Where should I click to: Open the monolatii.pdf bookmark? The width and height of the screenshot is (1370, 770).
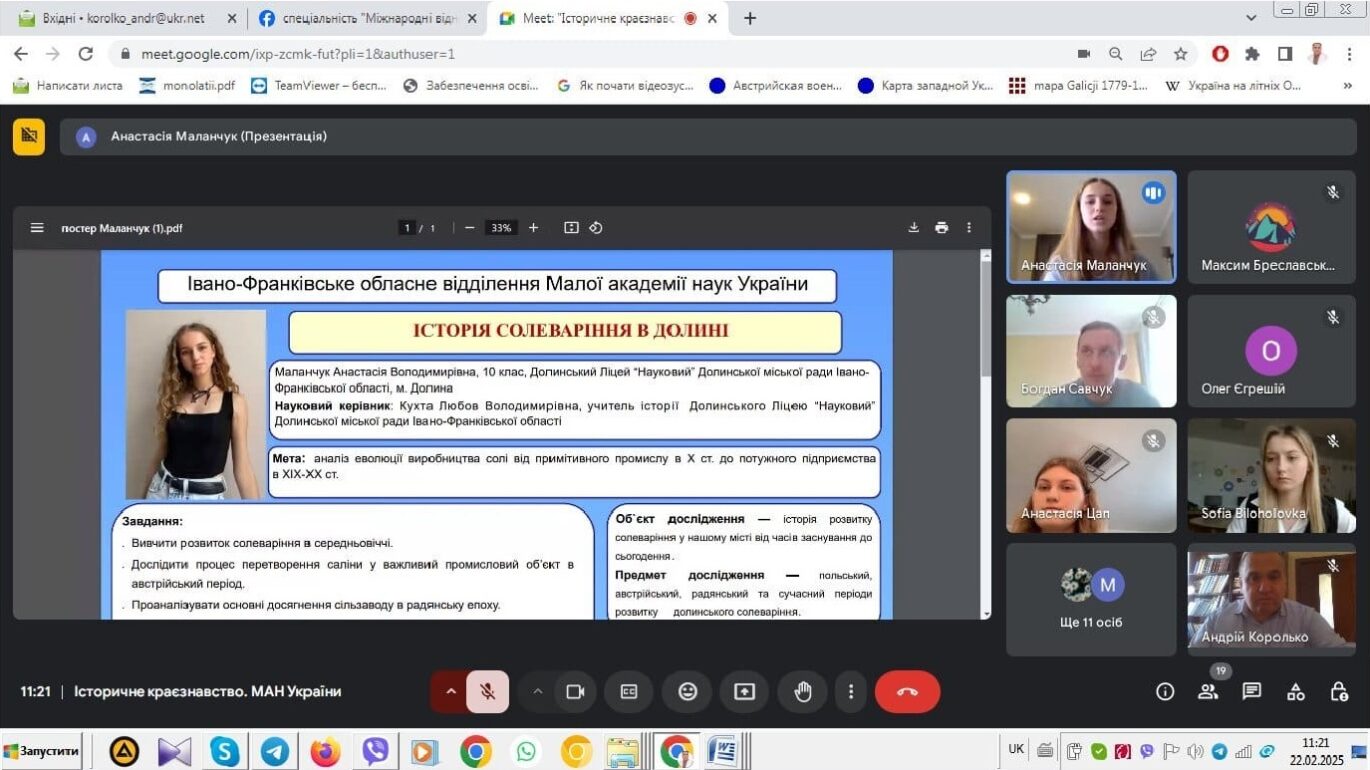pos(187,86)
